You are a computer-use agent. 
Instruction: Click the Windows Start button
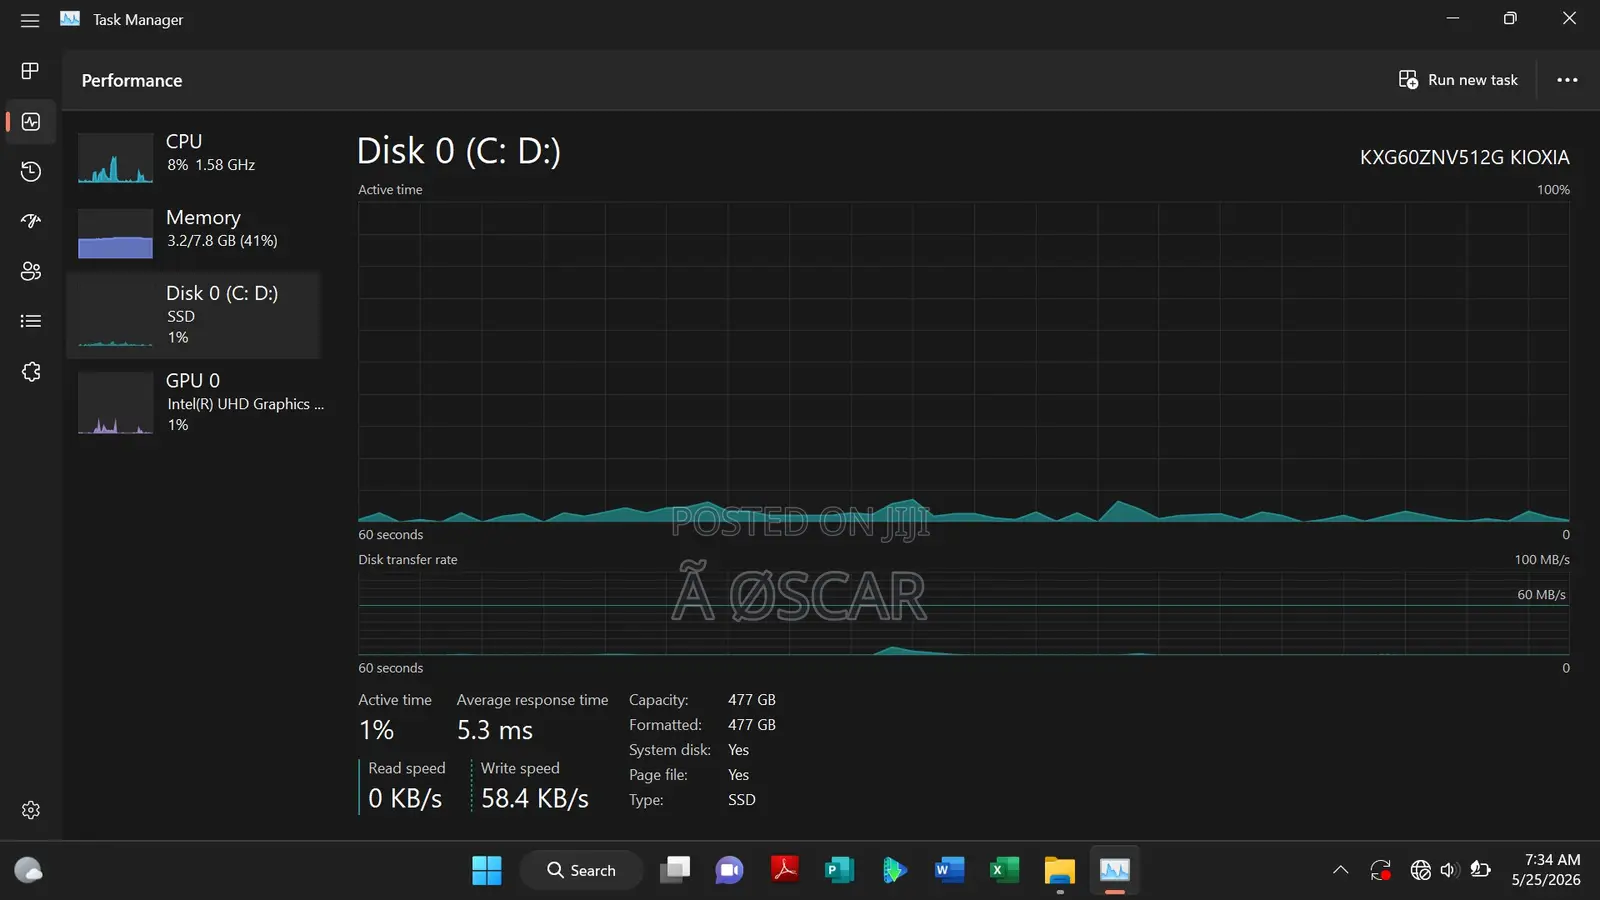(487, 870)
